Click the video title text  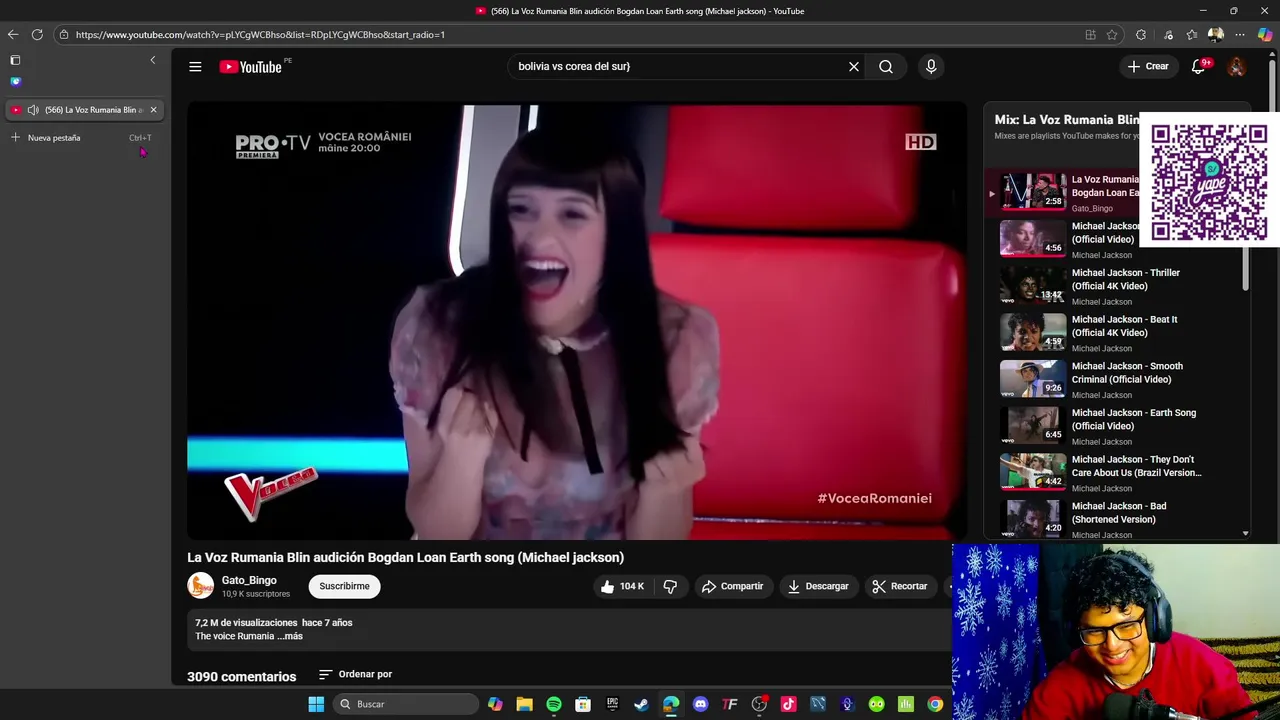(x=405, y=557)
